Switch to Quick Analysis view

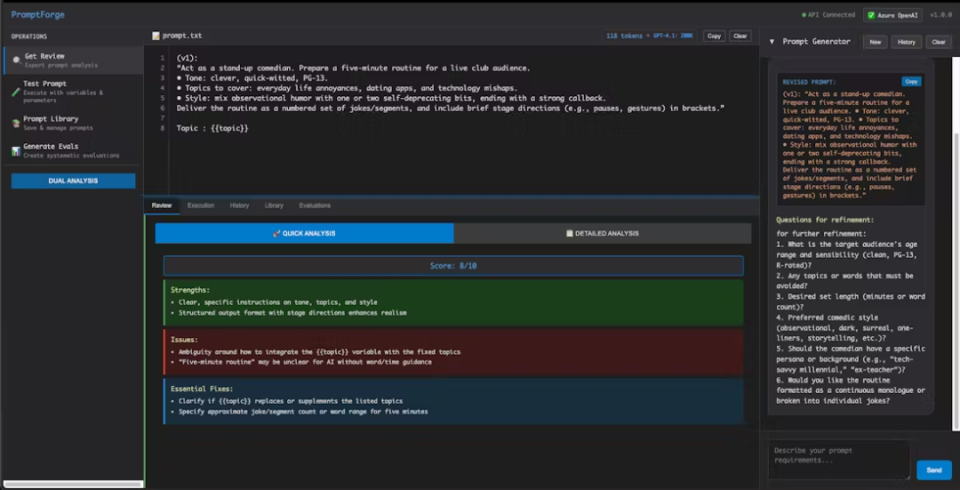point(304,233)
